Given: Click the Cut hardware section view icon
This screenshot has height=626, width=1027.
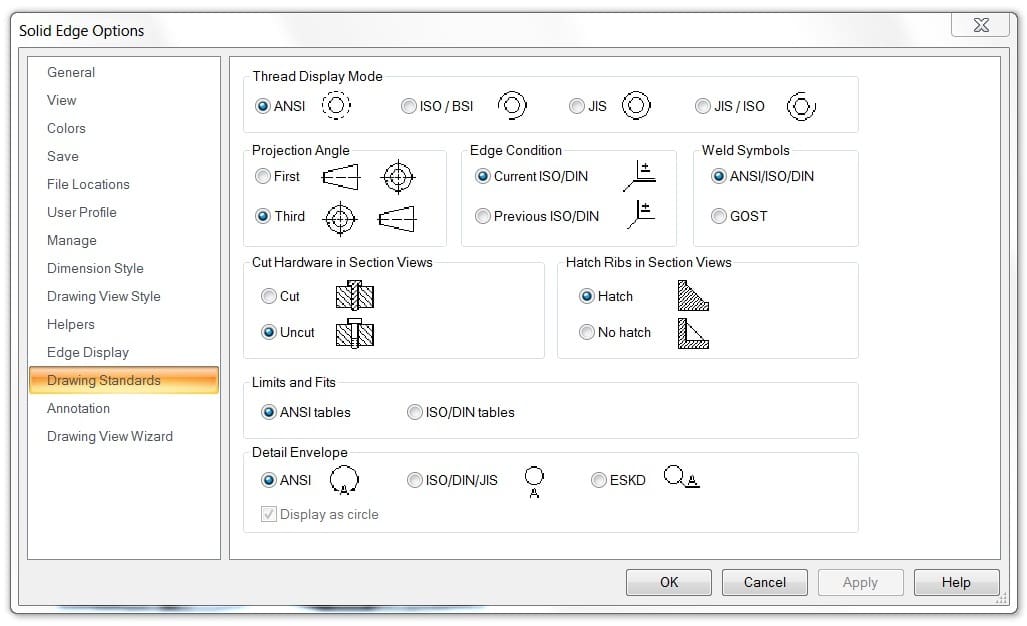Looking at the screenshot, I should [354, 295].
